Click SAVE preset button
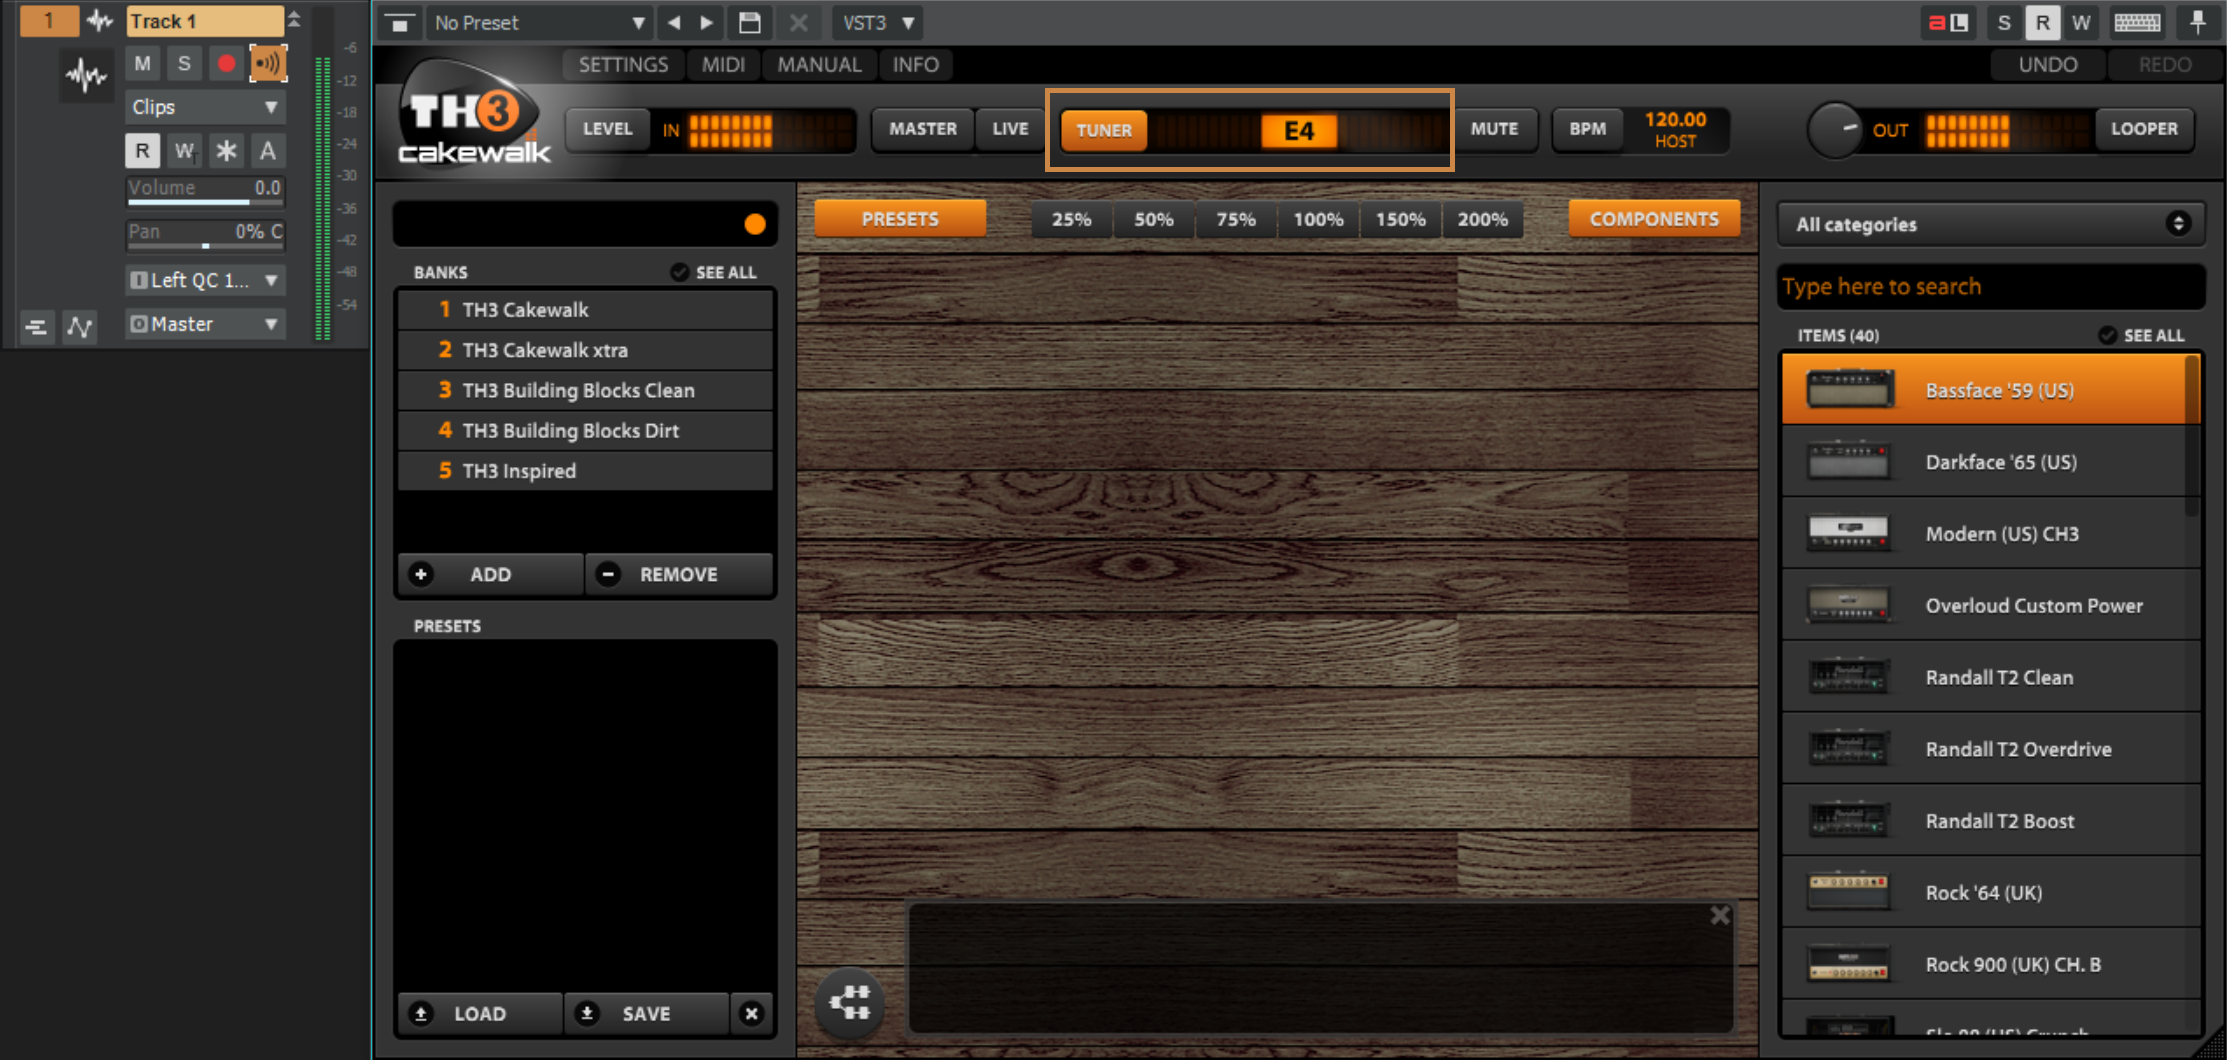Image resolution: width=2227 pixels, height=1060 pixels. tap(646, 1013)
